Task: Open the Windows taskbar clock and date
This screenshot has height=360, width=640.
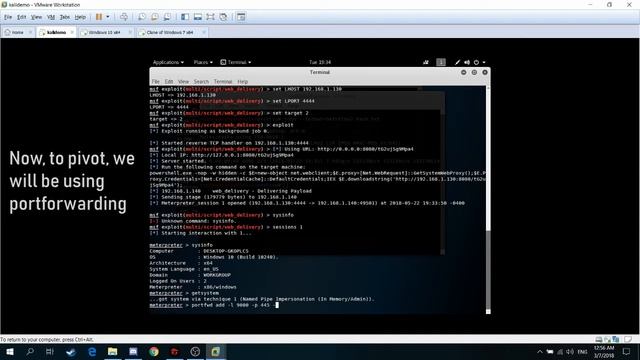Action: click(x=604, y=351)
